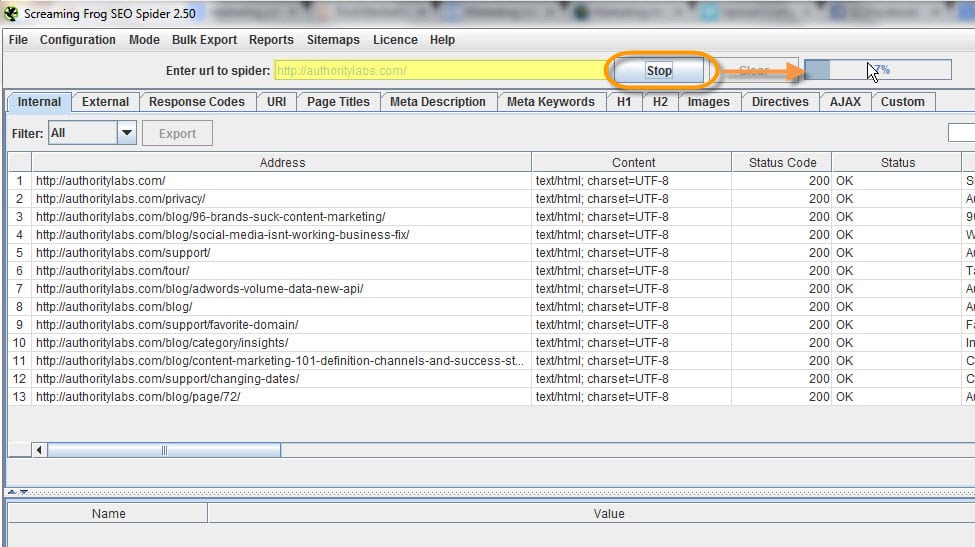The height and width of the screenshot is (547, 975).
Task: Switch to the Page Titles tab
Action: [338, 102]
